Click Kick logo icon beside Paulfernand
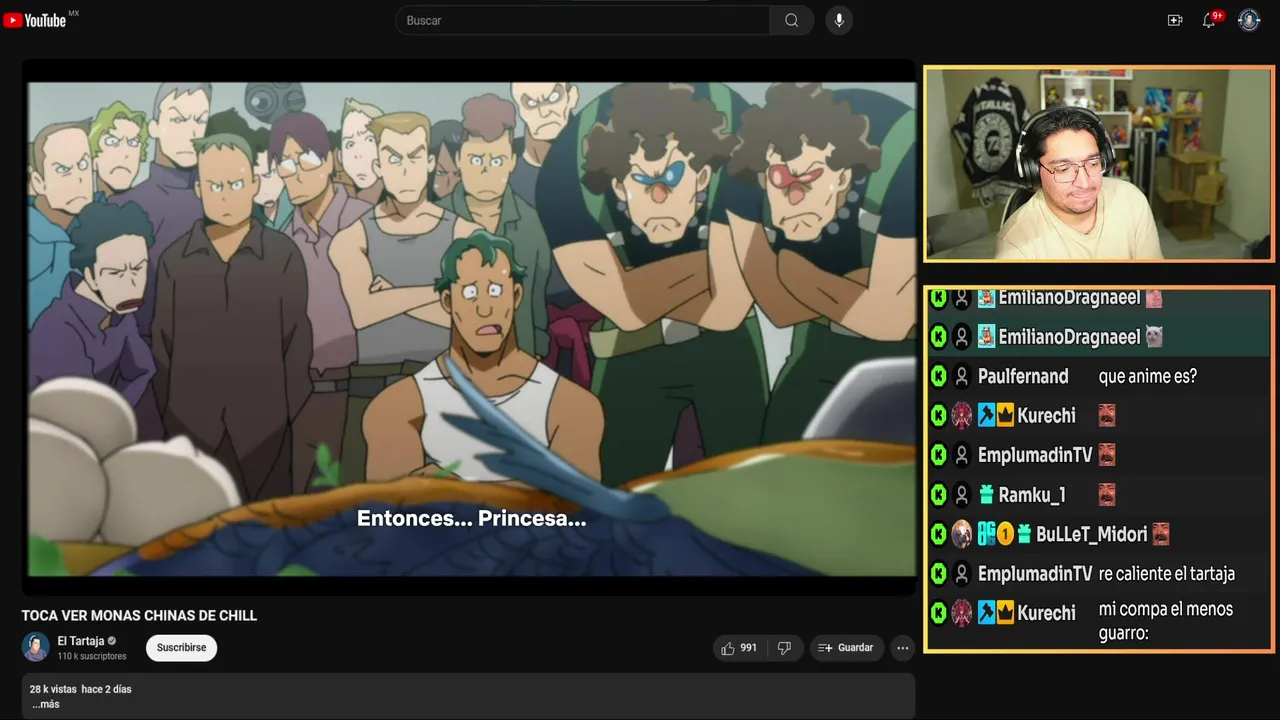 pos(938,376)
